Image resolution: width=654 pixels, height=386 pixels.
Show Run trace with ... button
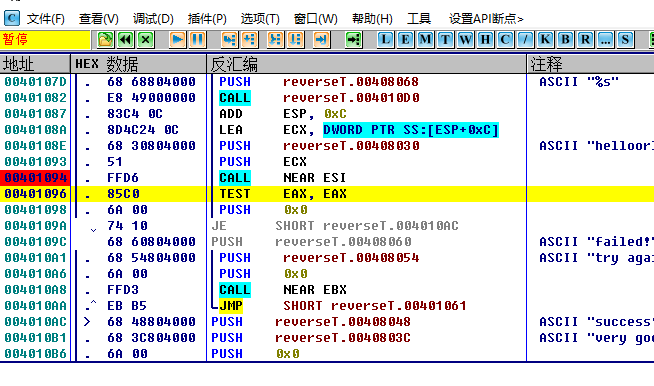pos(605,40)
